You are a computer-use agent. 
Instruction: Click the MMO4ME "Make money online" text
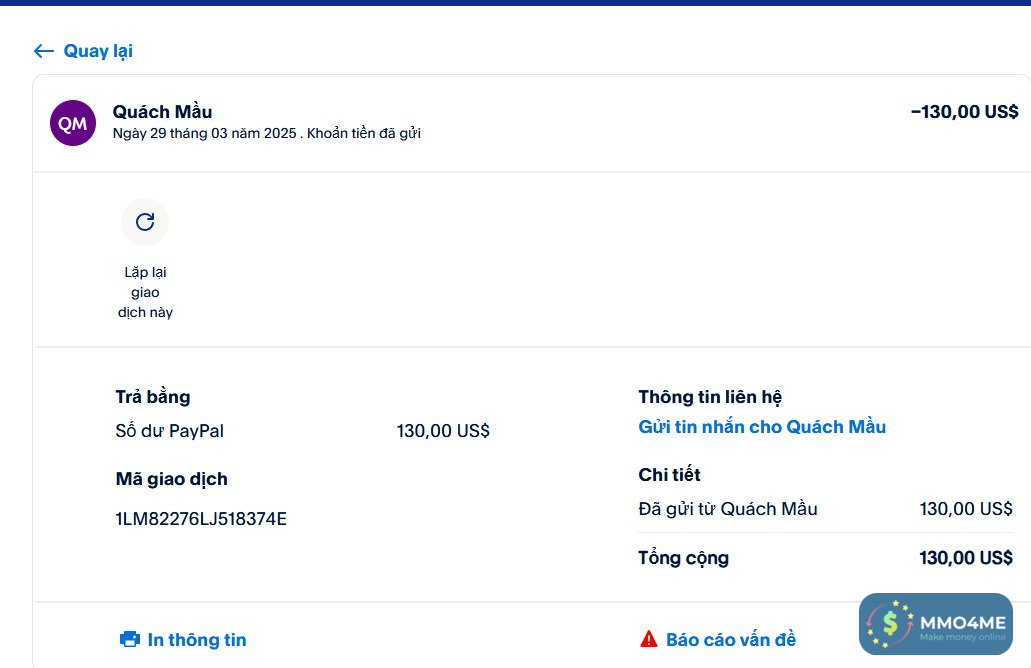tap(962, 638)
